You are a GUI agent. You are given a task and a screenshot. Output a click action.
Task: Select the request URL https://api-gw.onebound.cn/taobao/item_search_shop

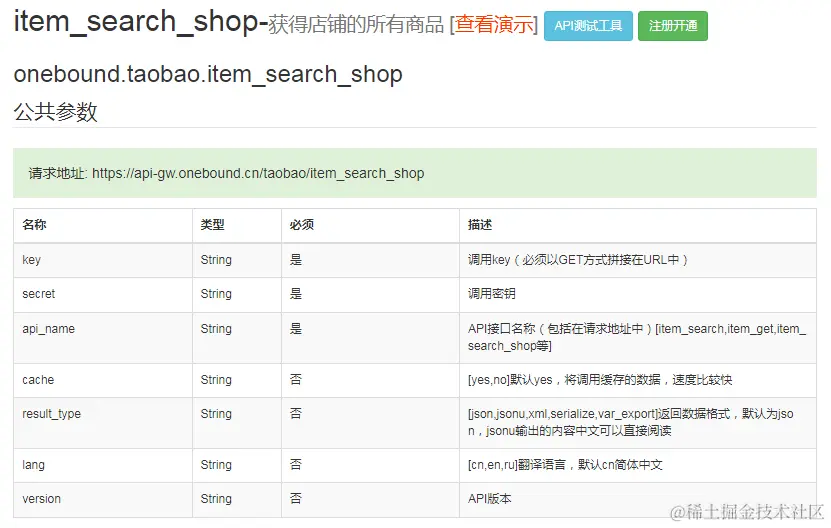[x=258, y=173]
